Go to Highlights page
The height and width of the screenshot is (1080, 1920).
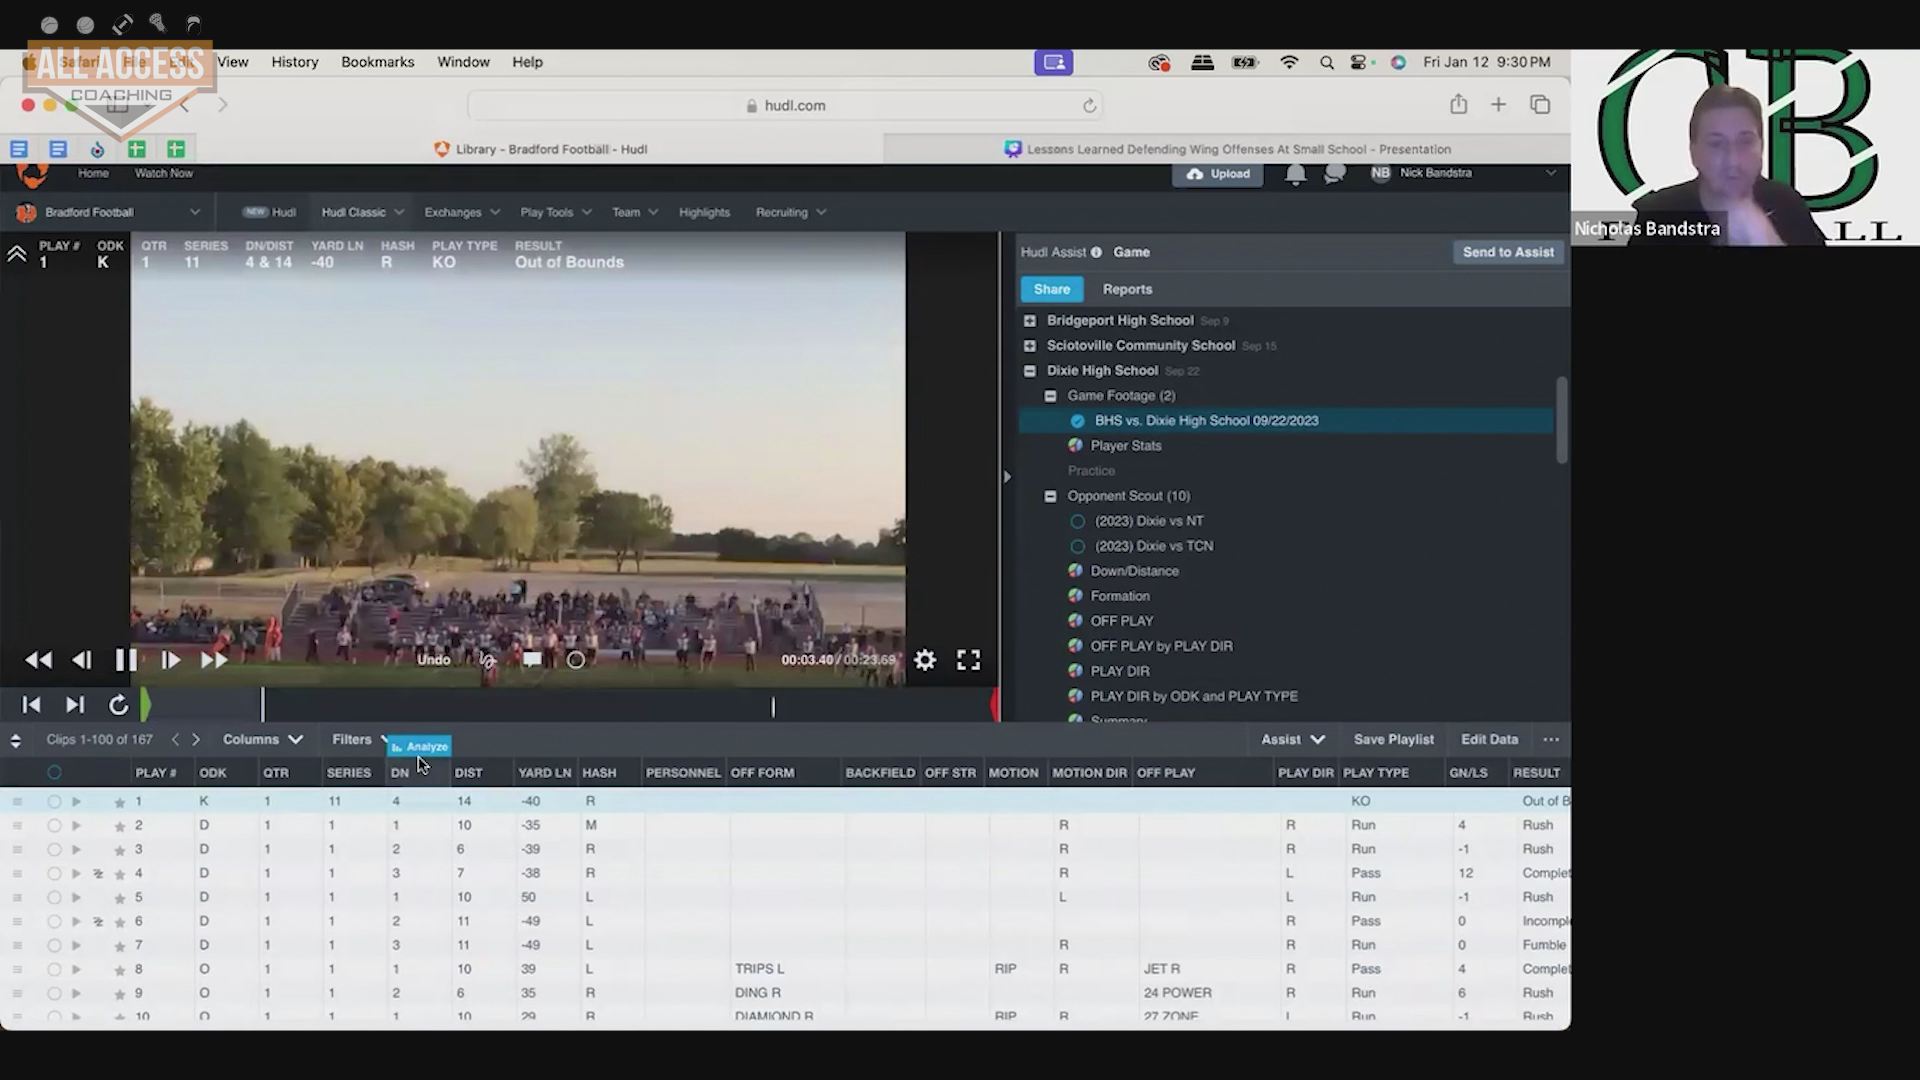[x=704, y=212]
